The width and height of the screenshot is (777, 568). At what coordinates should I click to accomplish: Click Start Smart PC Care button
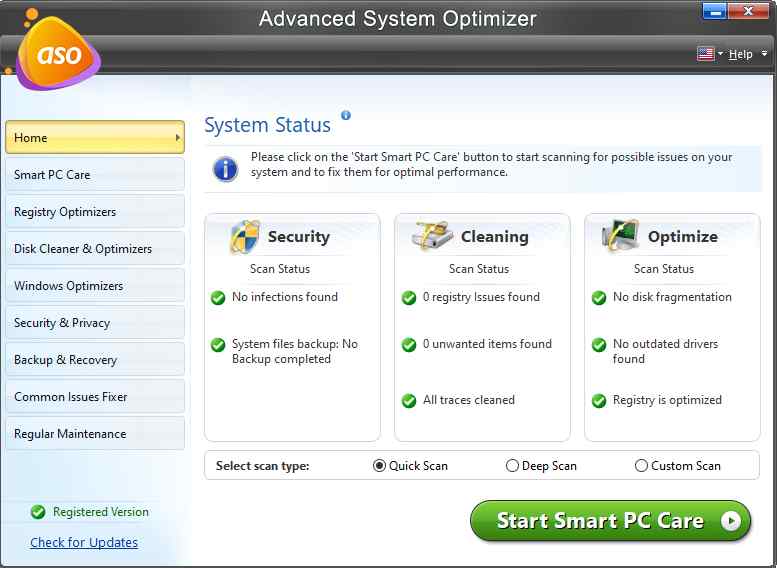click(610, 520)
